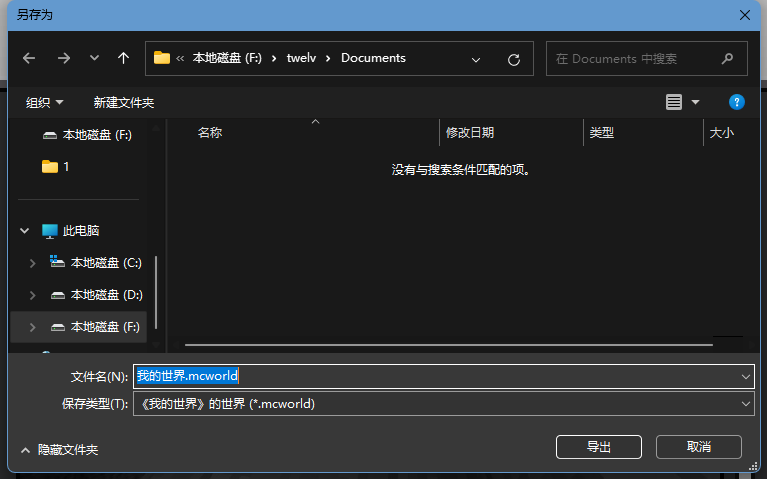This screenshot has height=479, width=767.
Task: Collapse the 此电脑 tree node
Action: (24, 230)
